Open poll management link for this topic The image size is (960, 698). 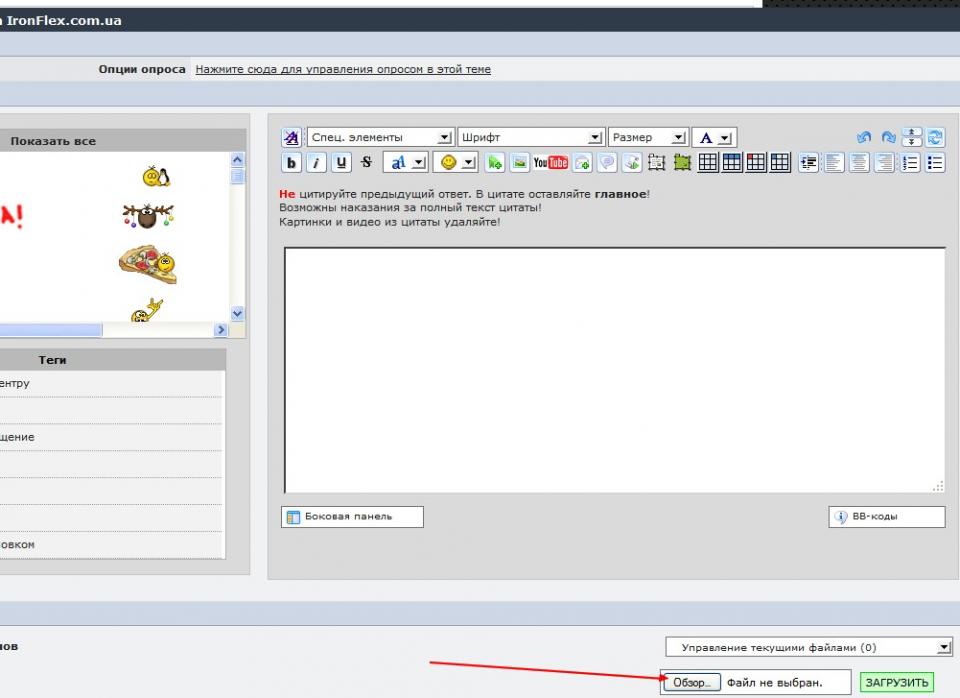click(343, 70)
